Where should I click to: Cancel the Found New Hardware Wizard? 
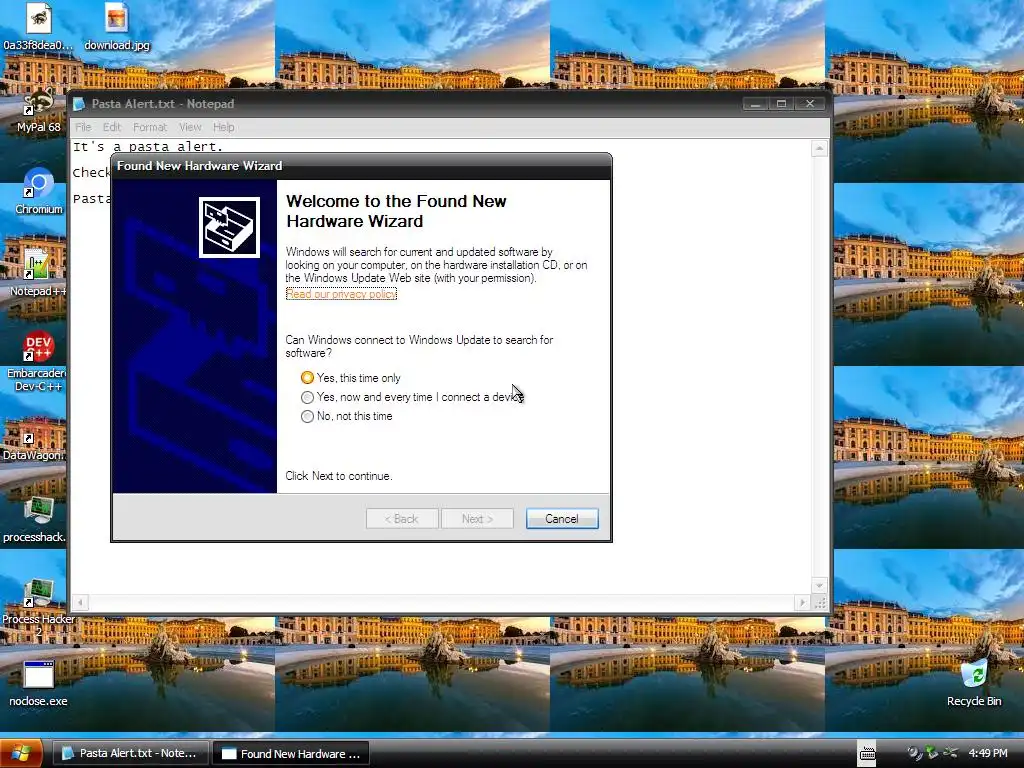[562, 519]
